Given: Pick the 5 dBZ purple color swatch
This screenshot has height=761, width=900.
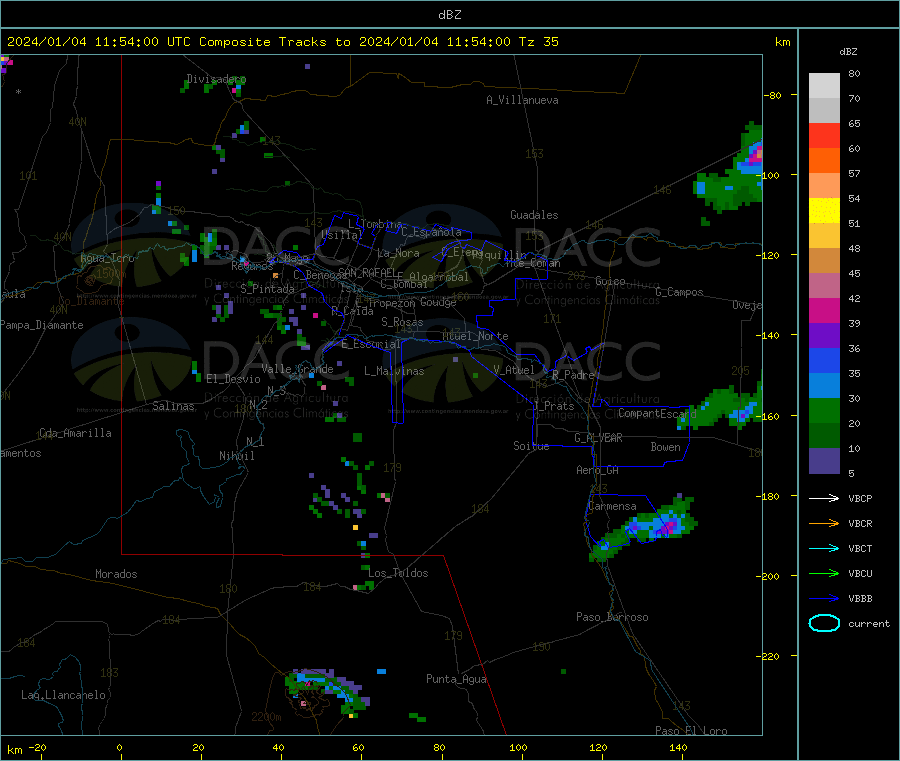Looking at the screenshot, I should coord(824,461).
